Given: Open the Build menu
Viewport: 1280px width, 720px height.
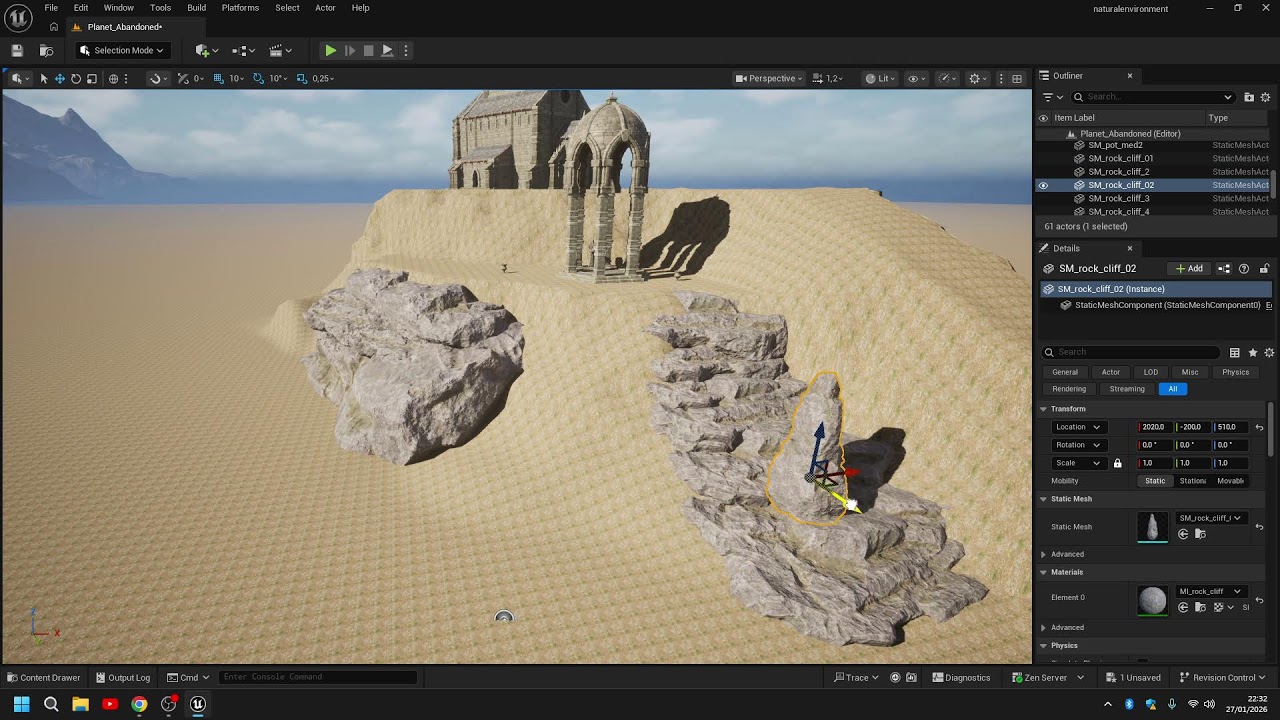Looking at the screenshot, I should (197, 8).
